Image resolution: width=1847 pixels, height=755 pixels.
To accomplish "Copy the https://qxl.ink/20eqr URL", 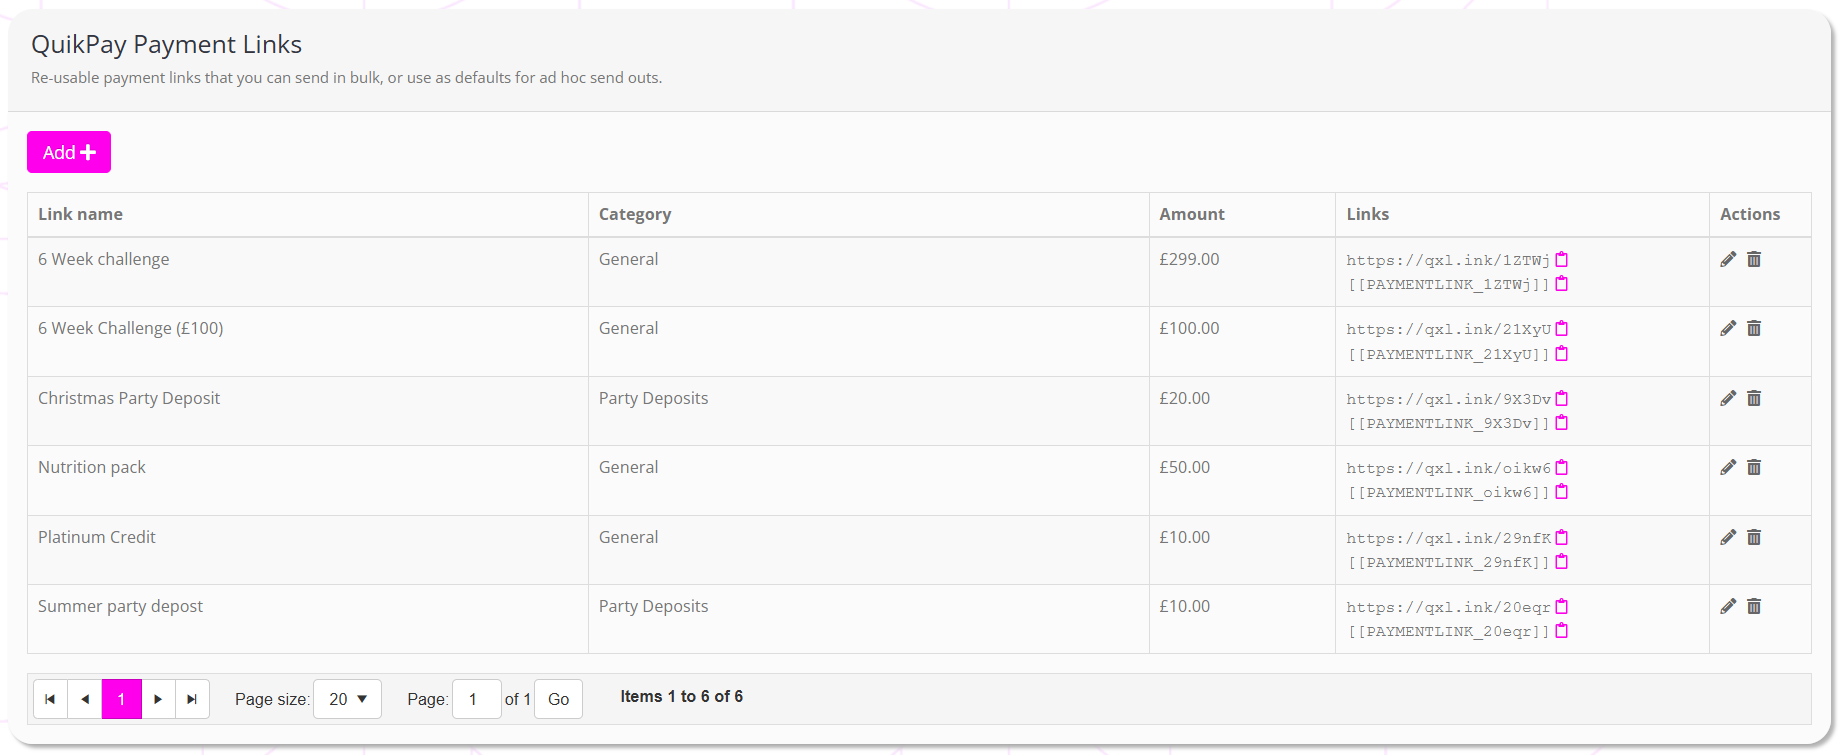I will 1562,606.
